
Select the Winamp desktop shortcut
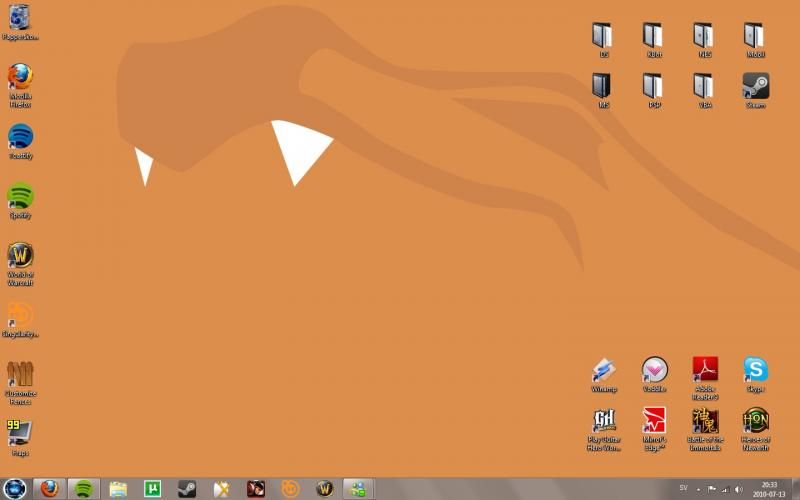click(604, 371)
